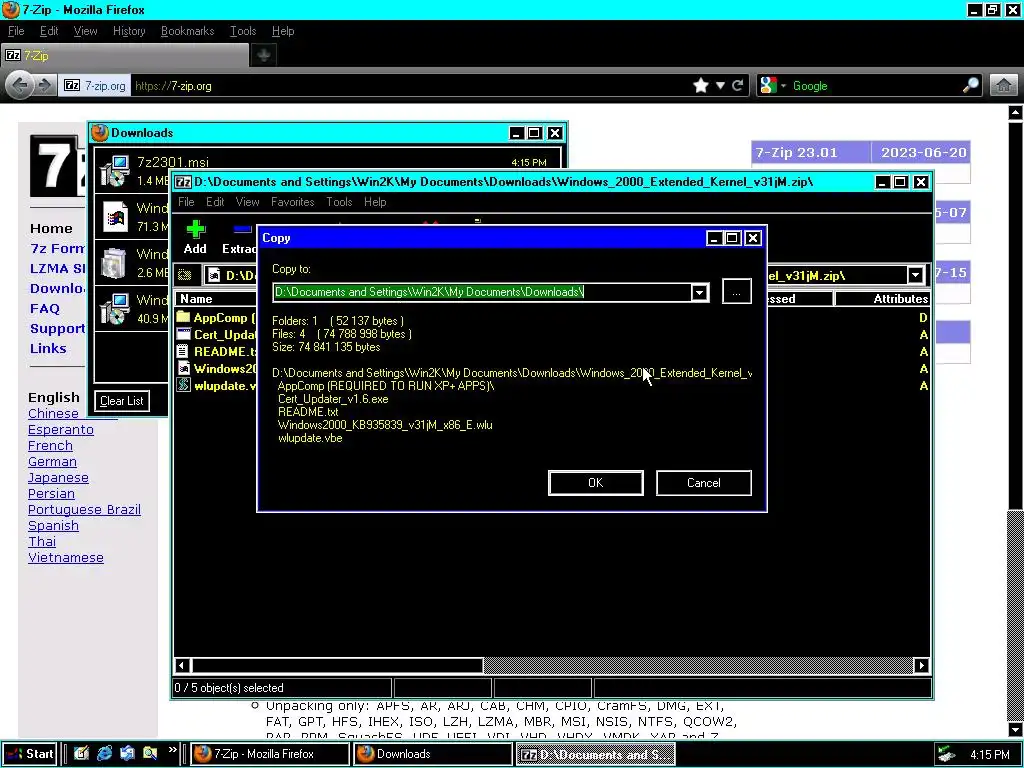Click the search magnifier icon in Google box
The height and width of the screenshot is (768, 1024).
[x=971, y=86]
